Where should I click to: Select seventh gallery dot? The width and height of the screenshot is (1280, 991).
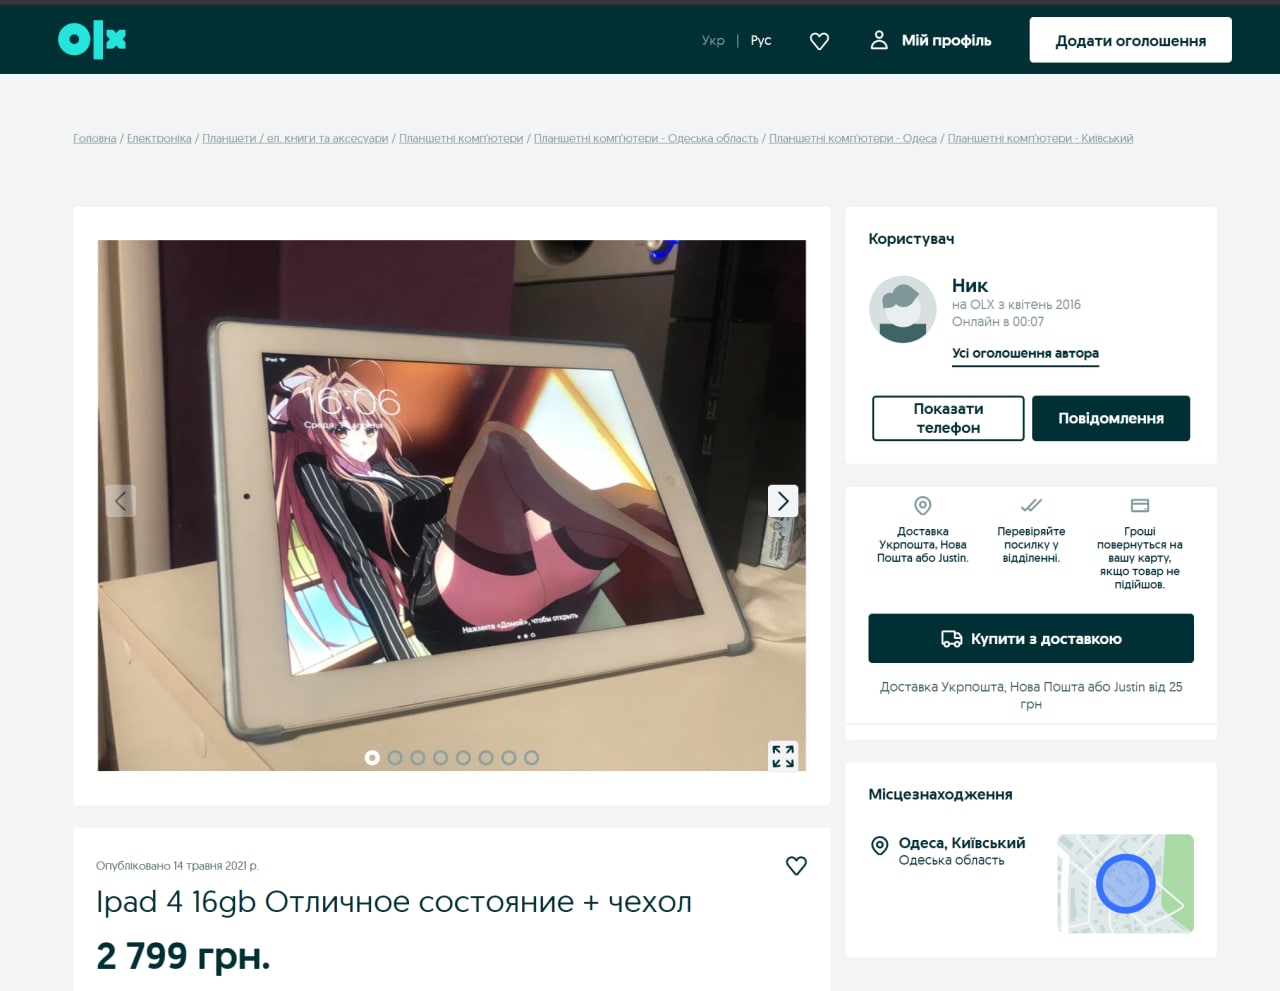509,758
